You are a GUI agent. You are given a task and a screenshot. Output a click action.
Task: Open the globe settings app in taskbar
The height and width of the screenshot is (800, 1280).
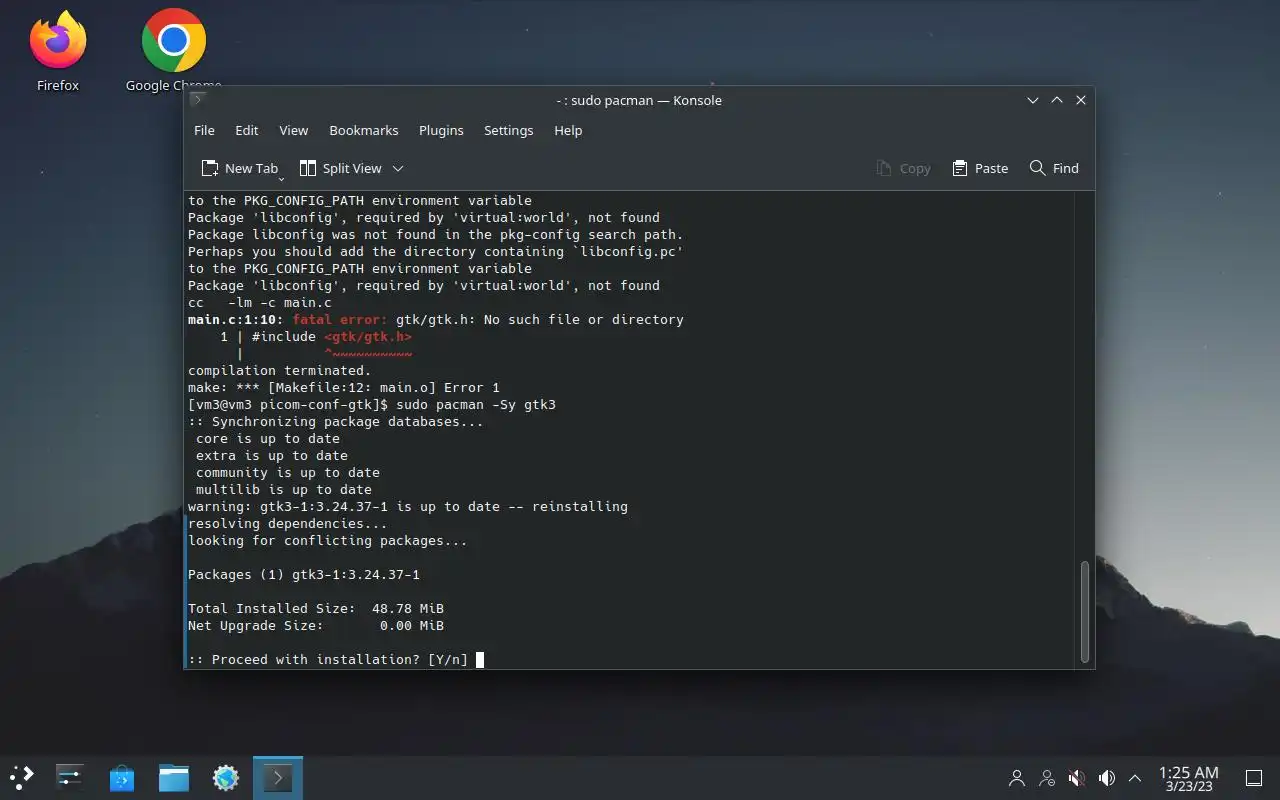[x=225, y=777]
